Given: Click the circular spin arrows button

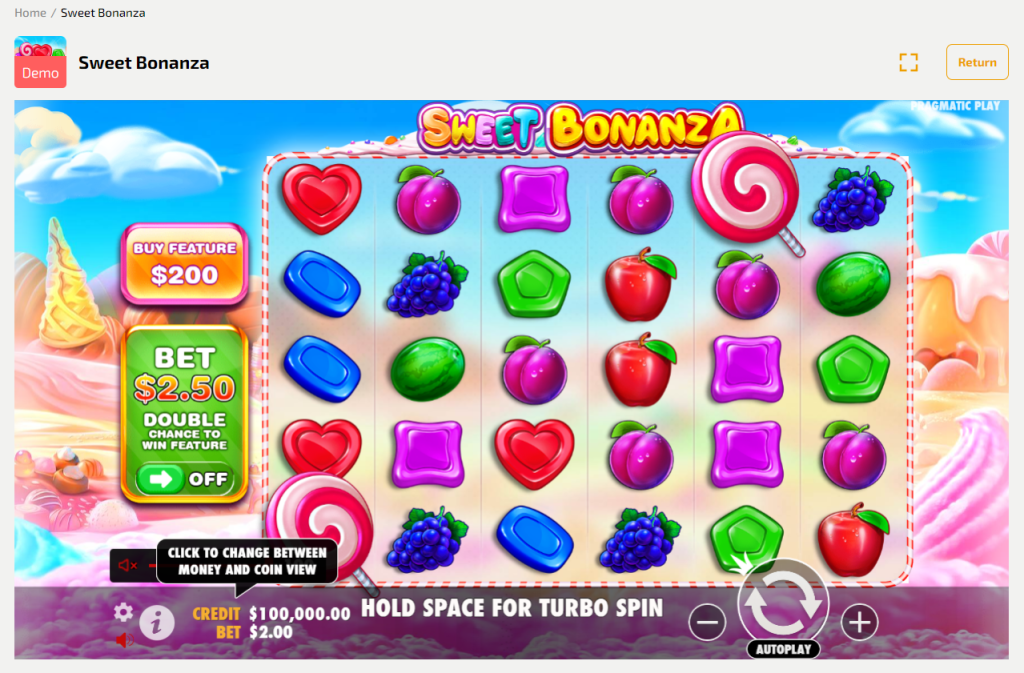Looking at the screenshot, I should [x=783, y=602].
